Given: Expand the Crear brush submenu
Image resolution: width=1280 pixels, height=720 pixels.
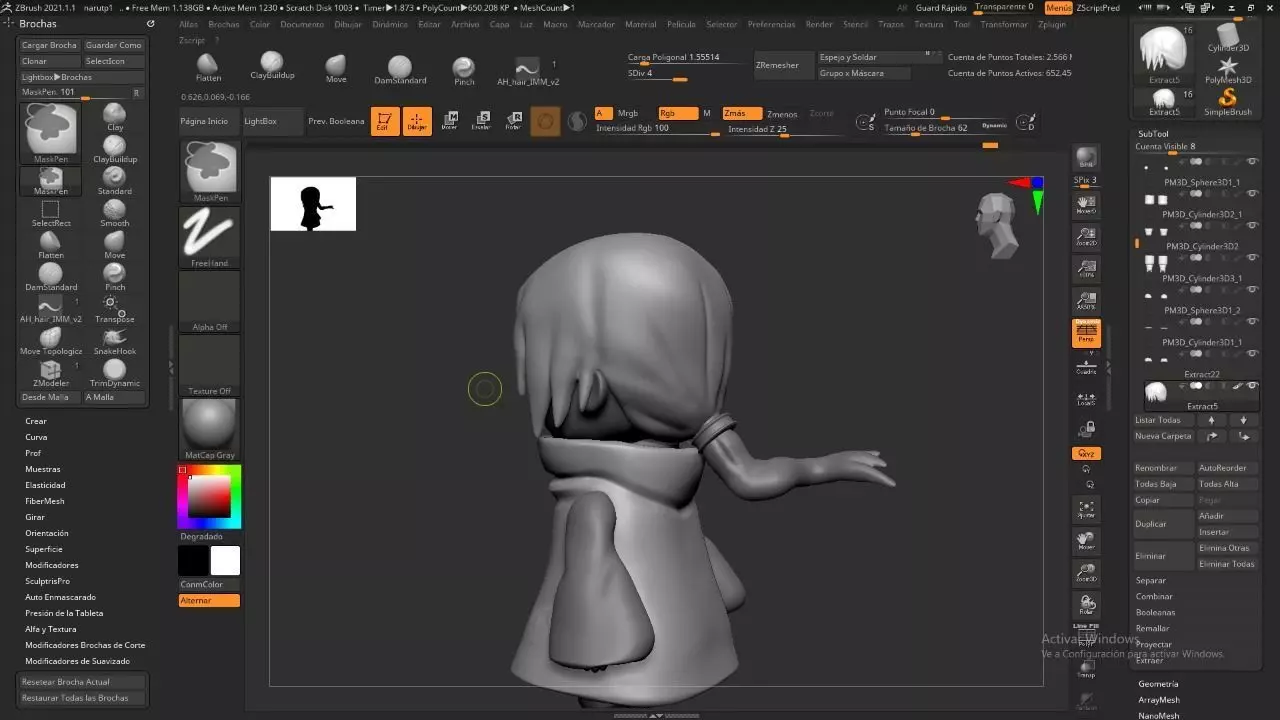Looking at the screenshot, I should [36, 421].
